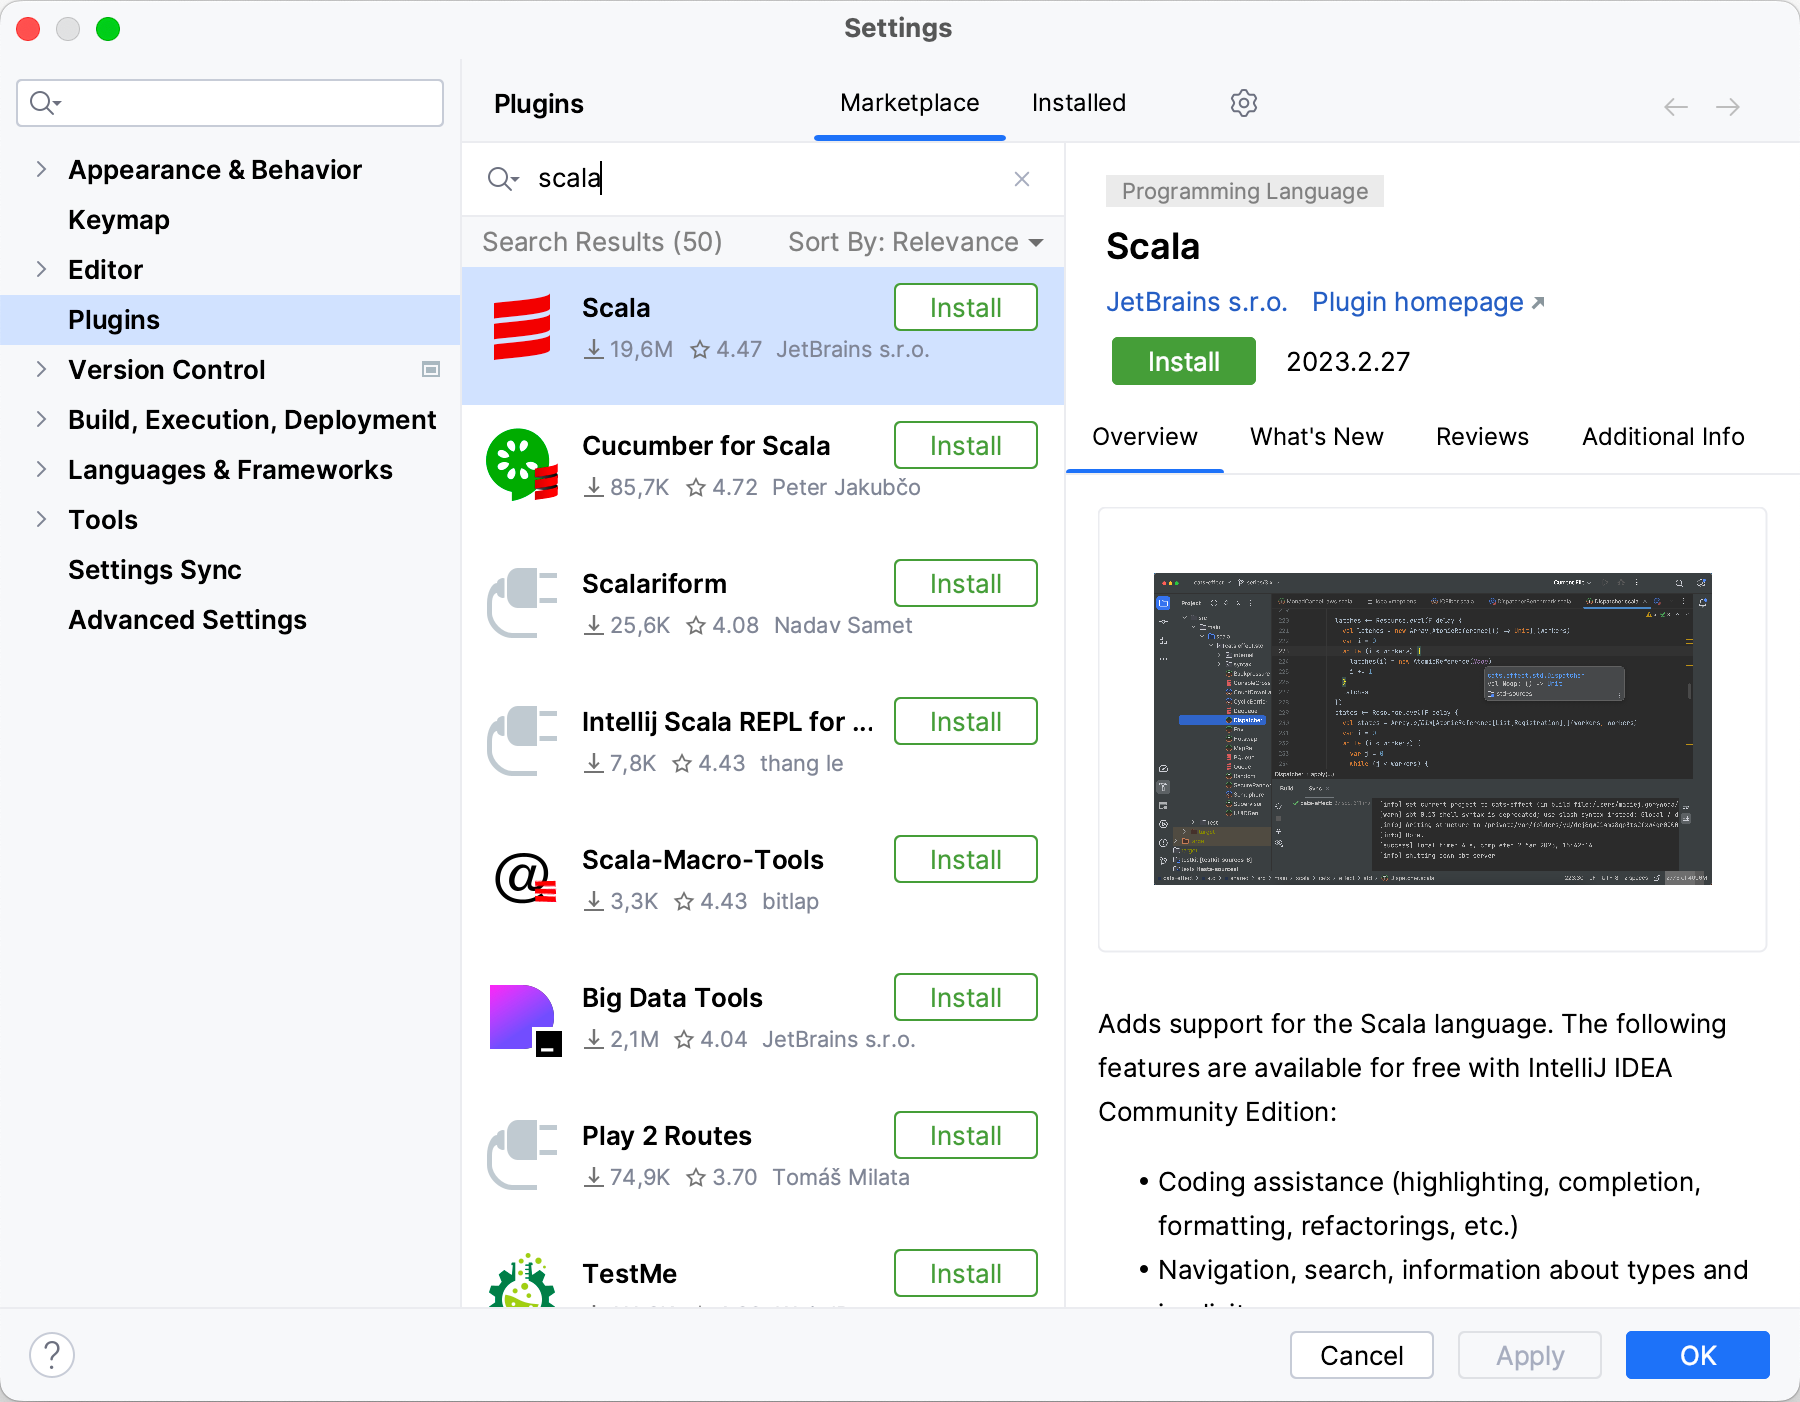Expand the Appearance & Behavior section
1800x1402 pixels.
(x=40, y=169)
